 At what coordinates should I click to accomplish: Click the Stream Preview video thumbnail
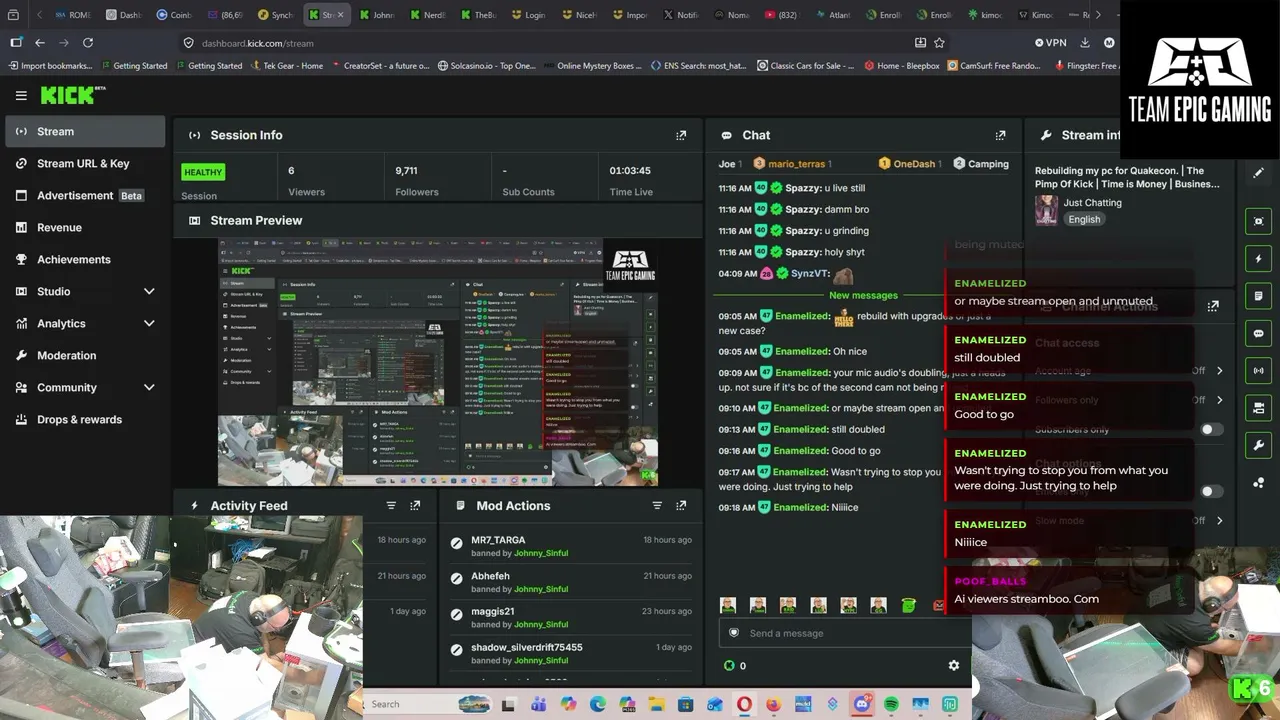coord(438,362)
